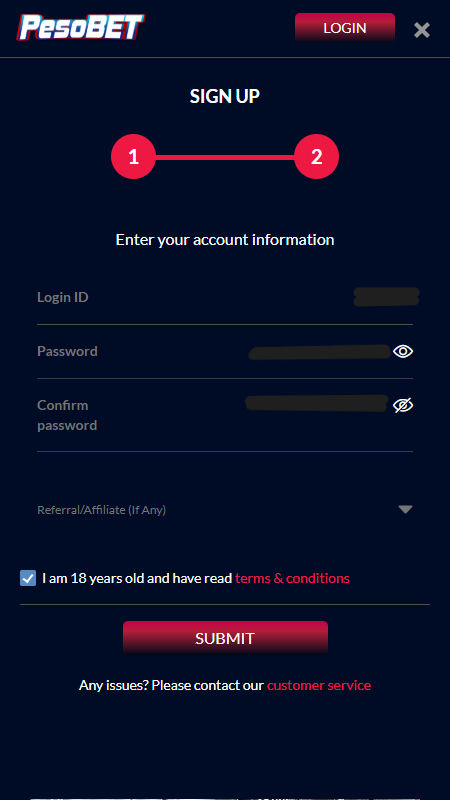This screenshot has height=800, width=450.
Task: Submit the sign up form
Action: [225, 638]
